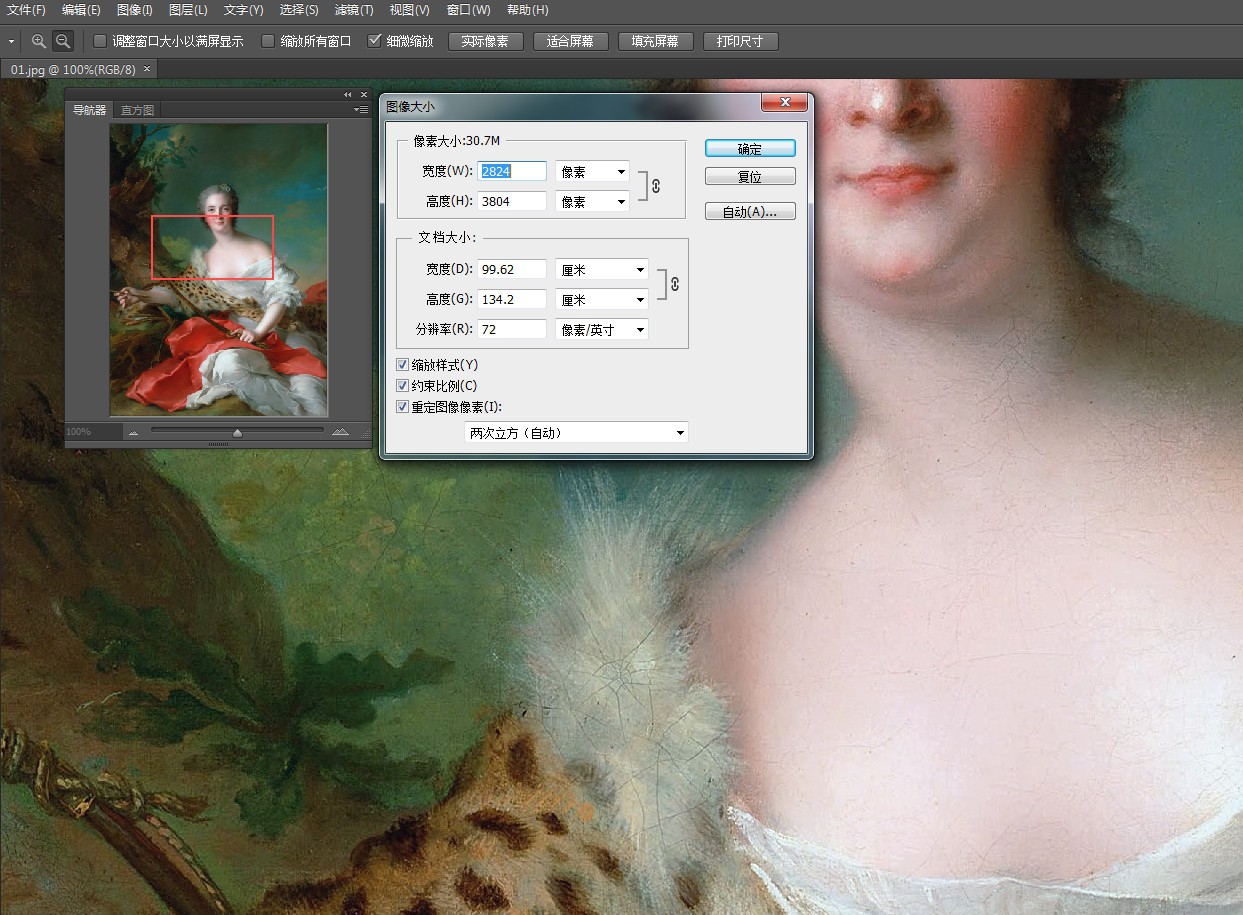Click the 填充屏幕 button
This screenshot has width=1243, height=915.
click(656, 41)
